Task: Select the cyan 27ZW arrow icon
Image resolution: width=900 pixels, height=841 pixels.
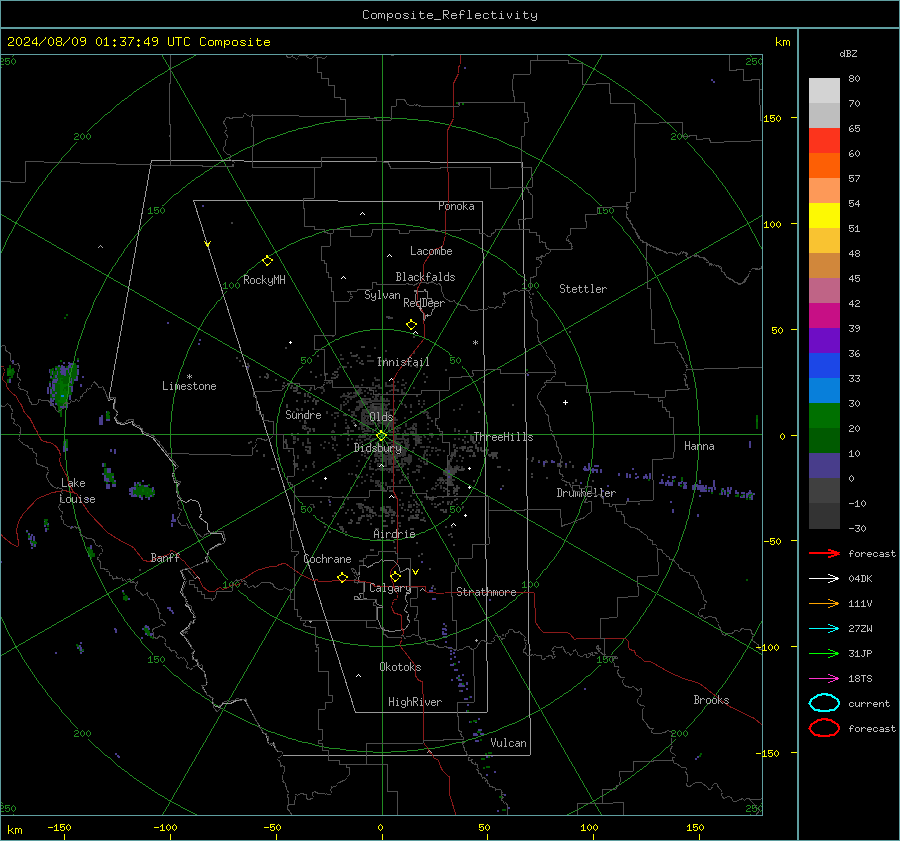Action: point(824,629)
